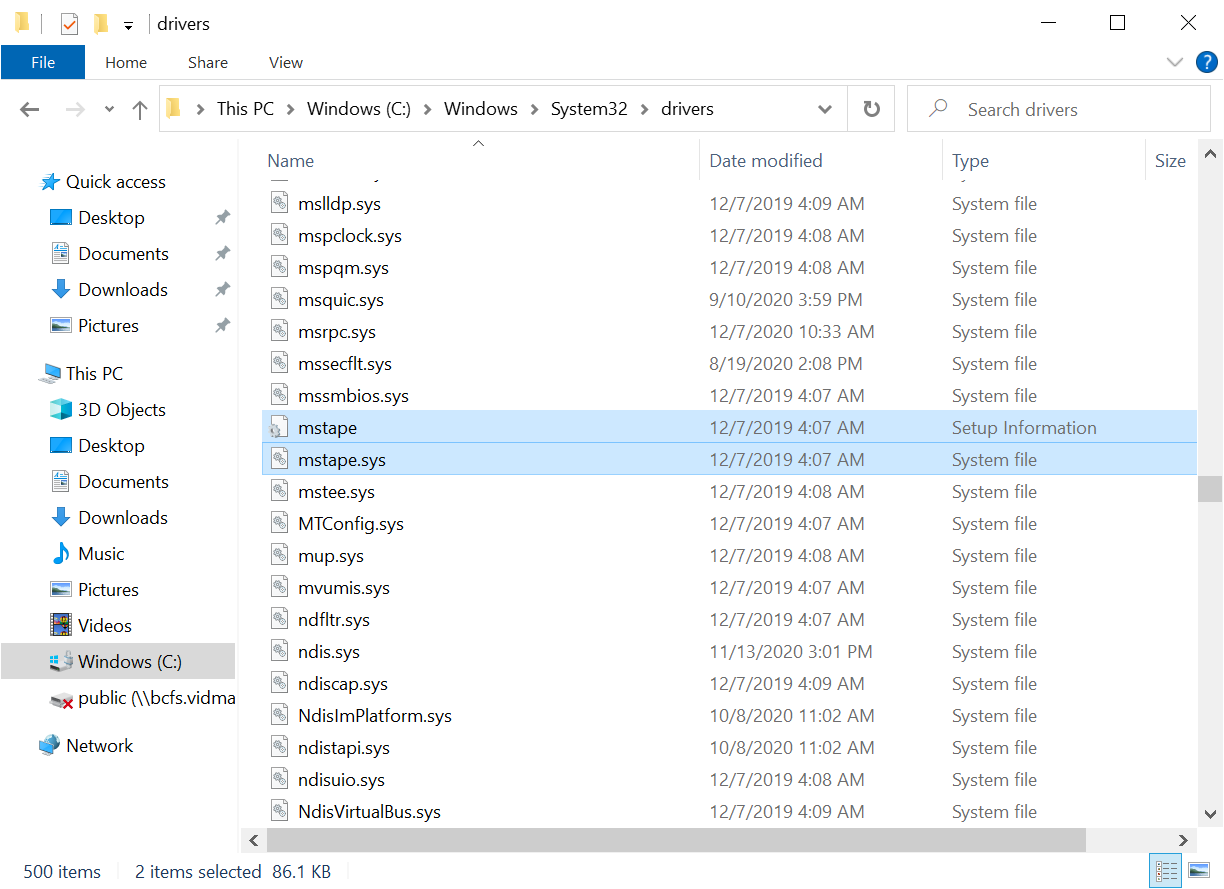The width and height of the screenshot is (1224, 889).
Task: Select This PC in navigation pane
Action: tap(94, 374)
